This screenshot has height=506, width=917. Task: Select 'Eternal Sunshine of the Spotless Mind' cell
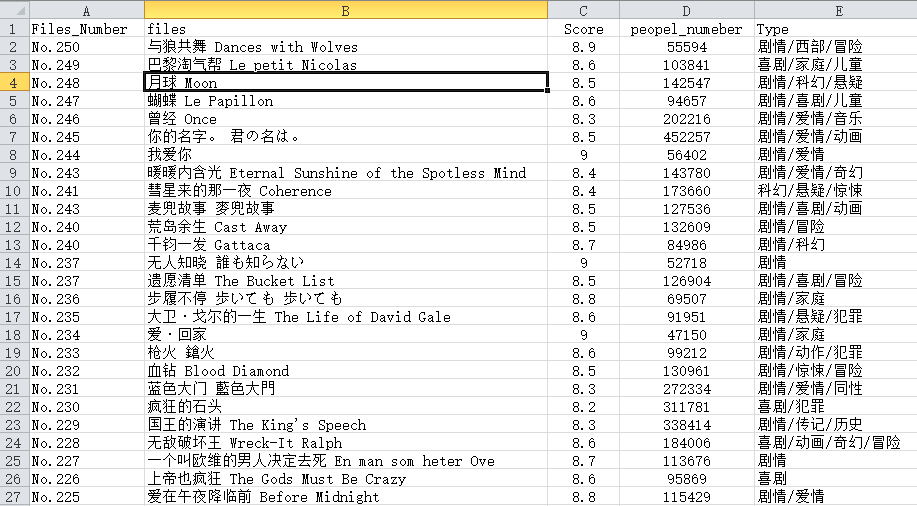346,173
